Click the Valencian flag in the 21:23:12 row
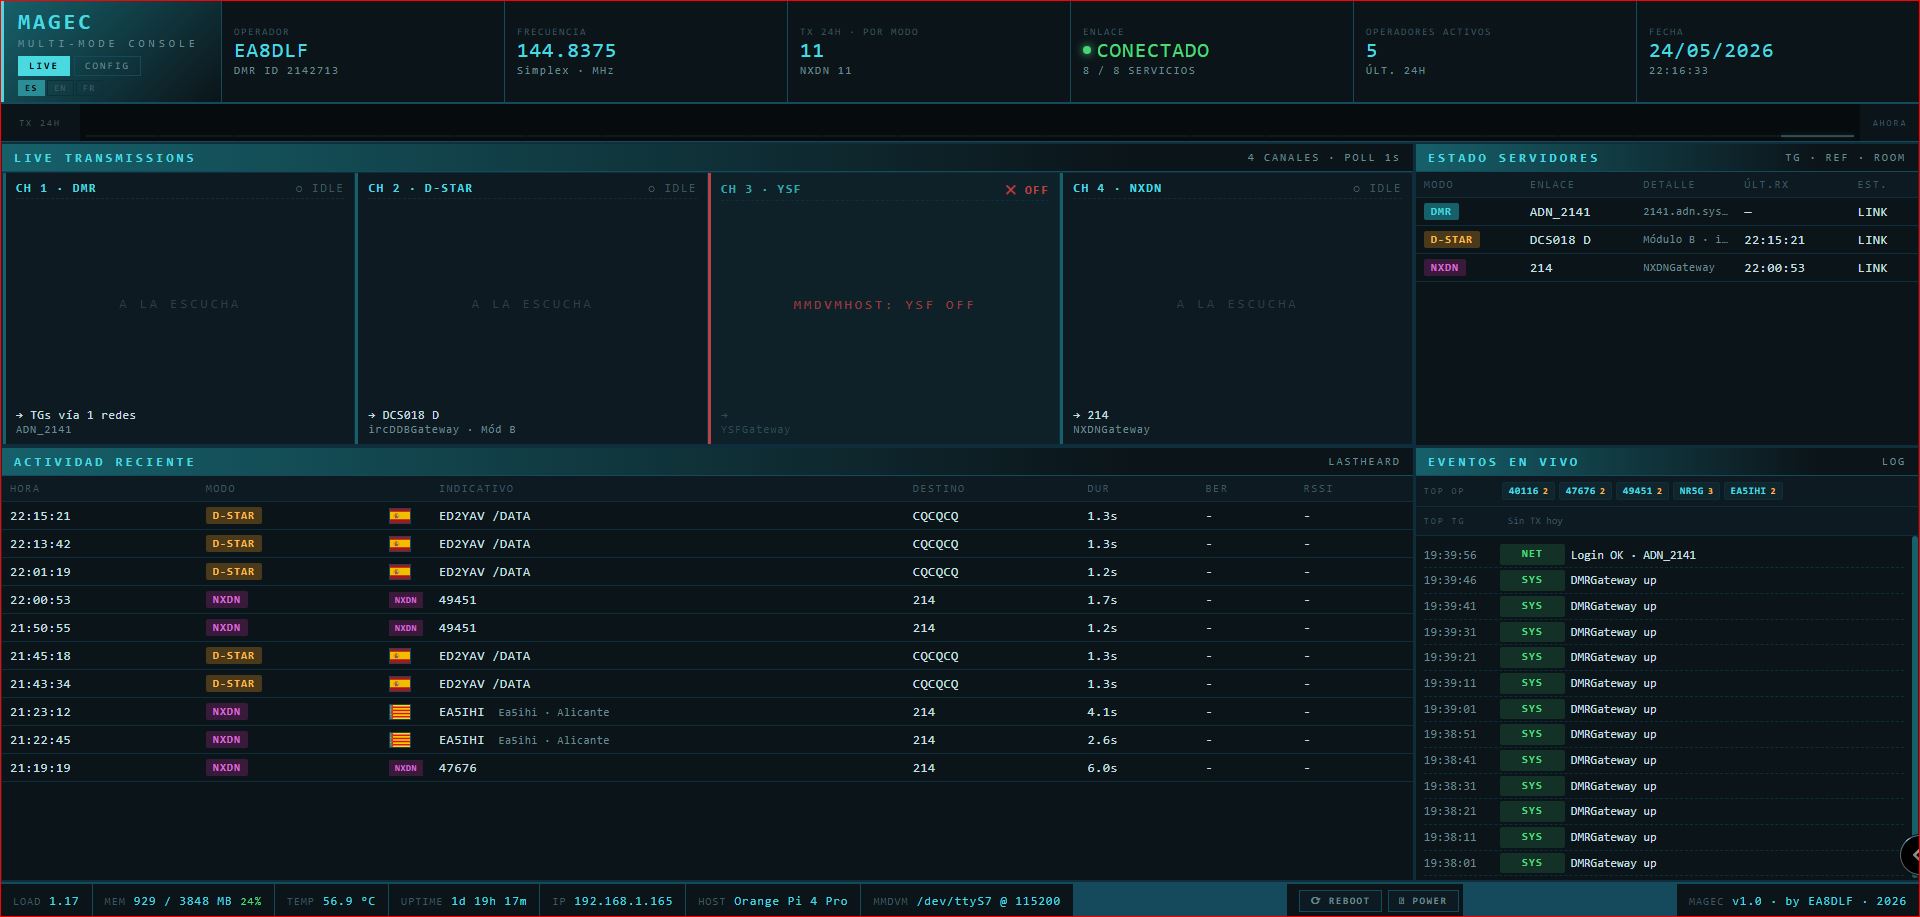This screenshot has width=1920, height=917. (400, 712)
